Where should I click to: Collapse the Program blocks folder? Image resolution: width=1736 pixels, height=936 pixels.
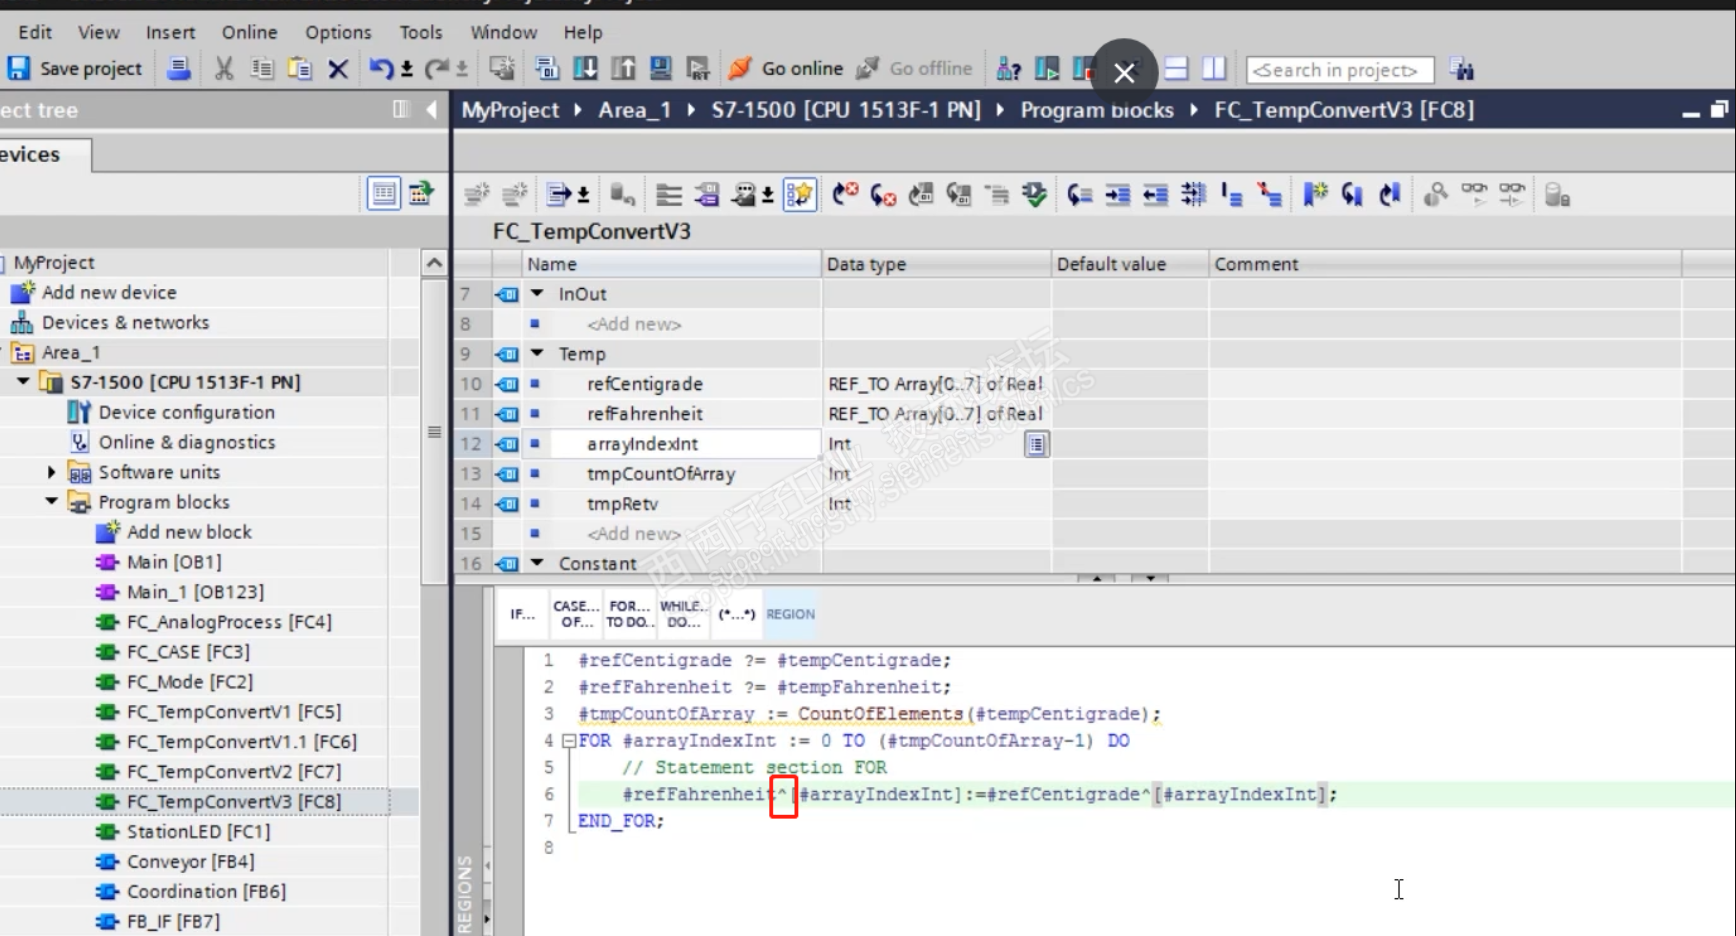[51, 501]
